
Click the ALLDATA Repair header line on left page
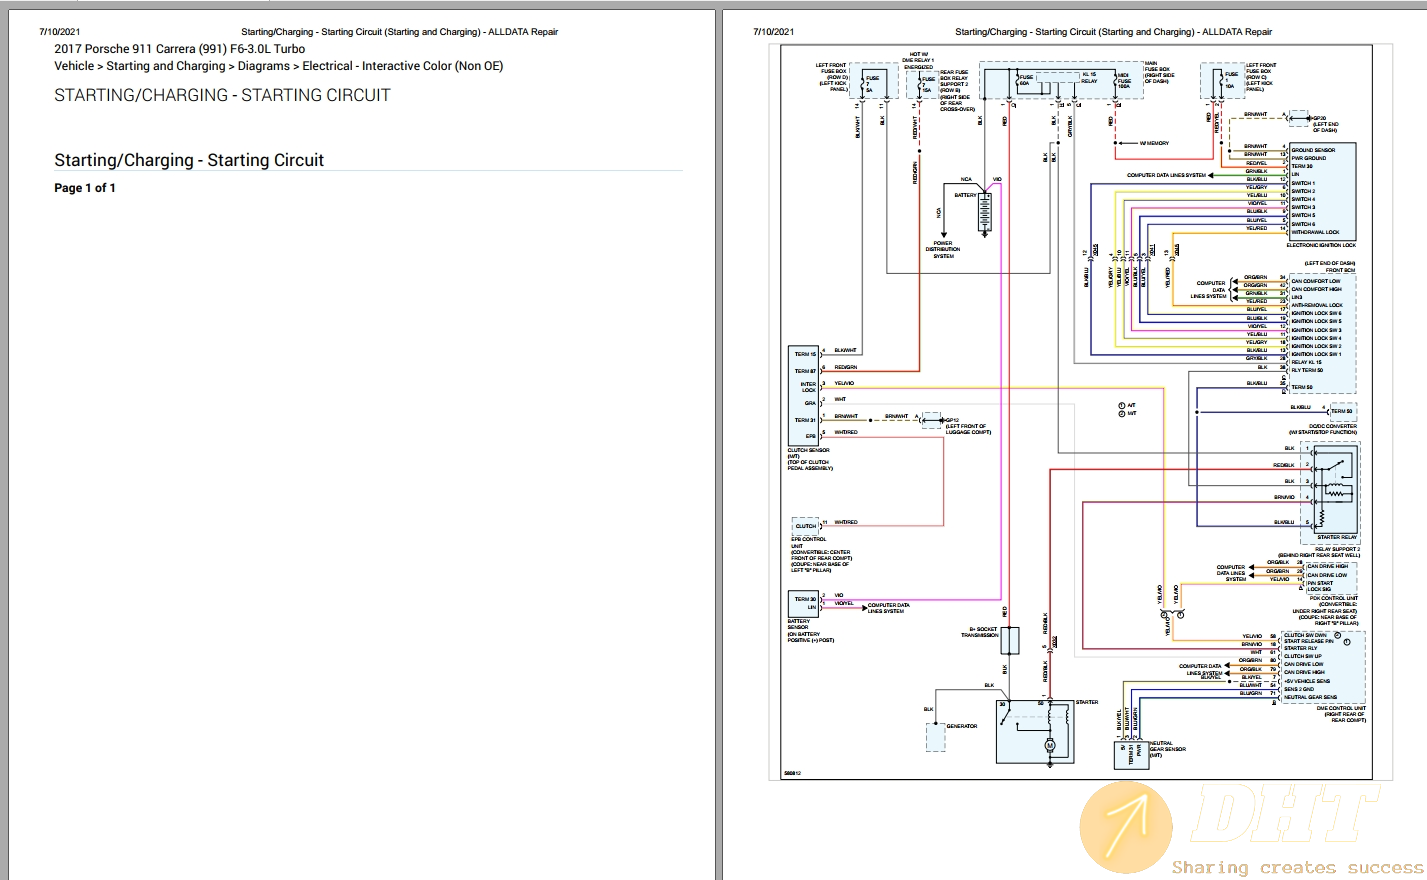[399, 32]
